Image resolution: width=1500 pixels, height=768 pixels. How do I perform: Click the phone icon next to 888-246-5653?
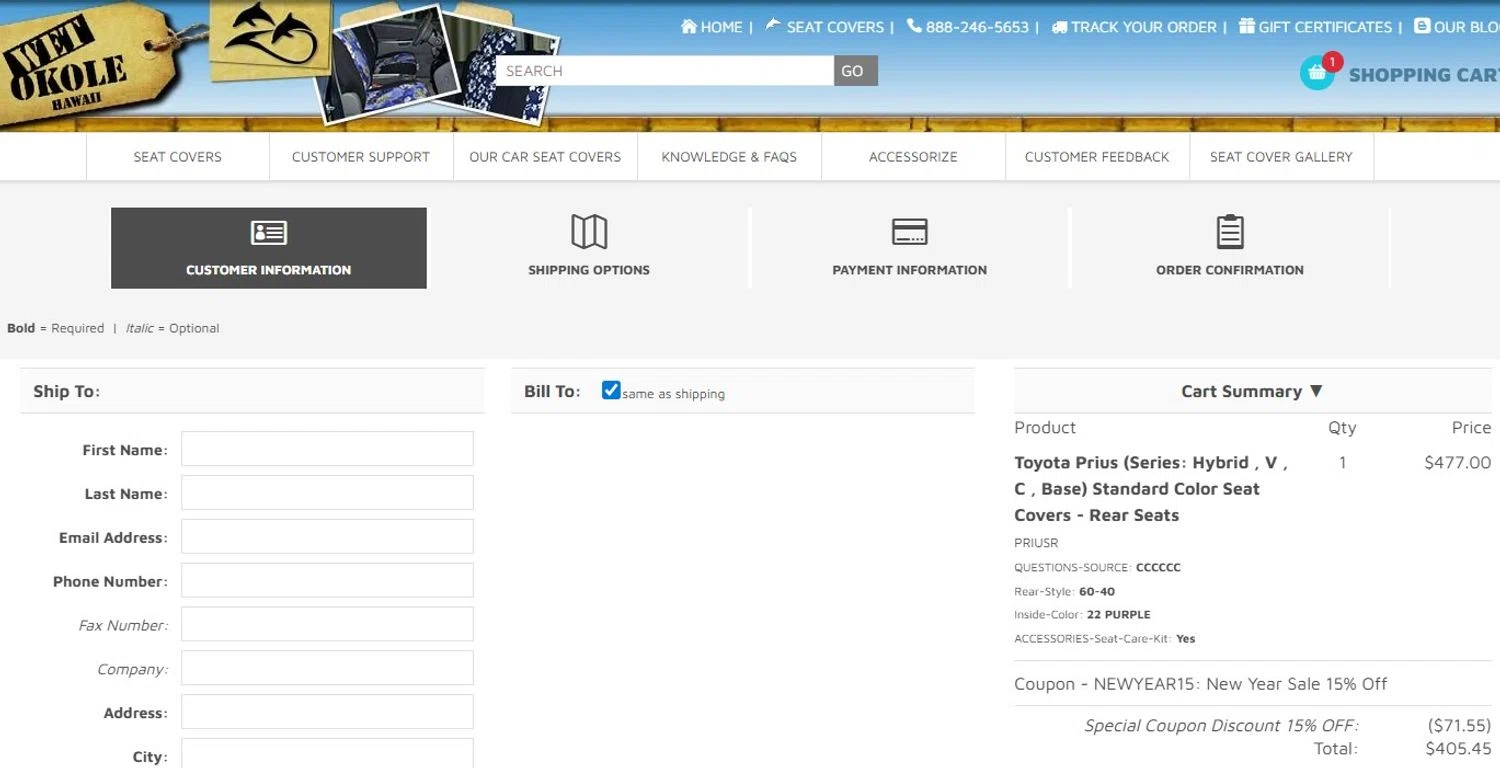914,26
